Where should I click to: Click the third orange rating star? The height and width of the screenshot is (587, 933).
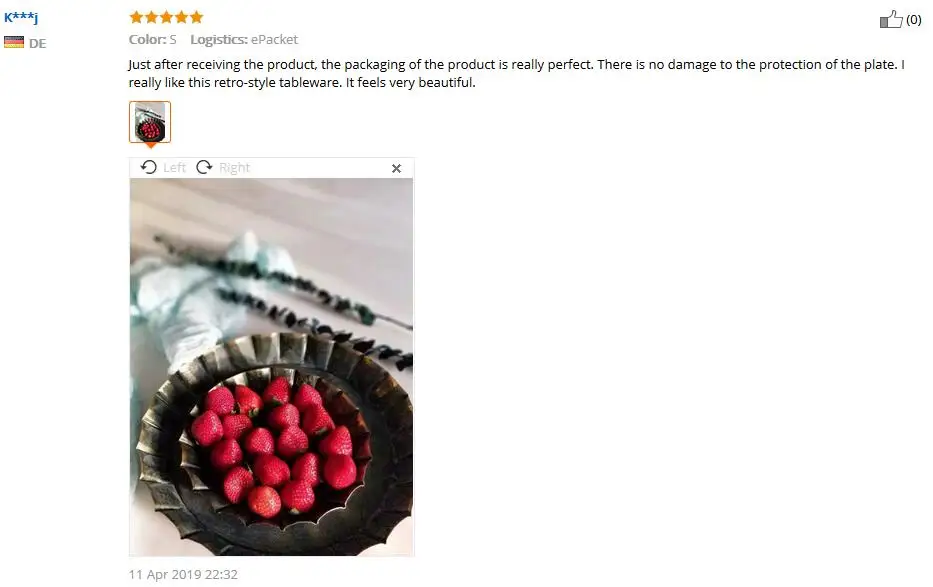(x=167, y=17)
